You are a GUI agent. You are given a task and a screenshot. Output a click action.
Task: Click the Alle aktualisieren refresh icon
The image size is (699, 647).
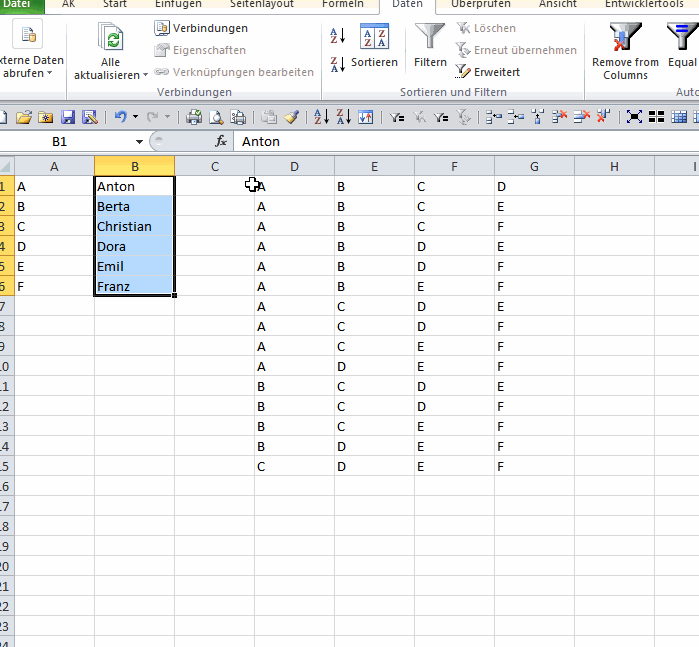[x=110, y=37]
